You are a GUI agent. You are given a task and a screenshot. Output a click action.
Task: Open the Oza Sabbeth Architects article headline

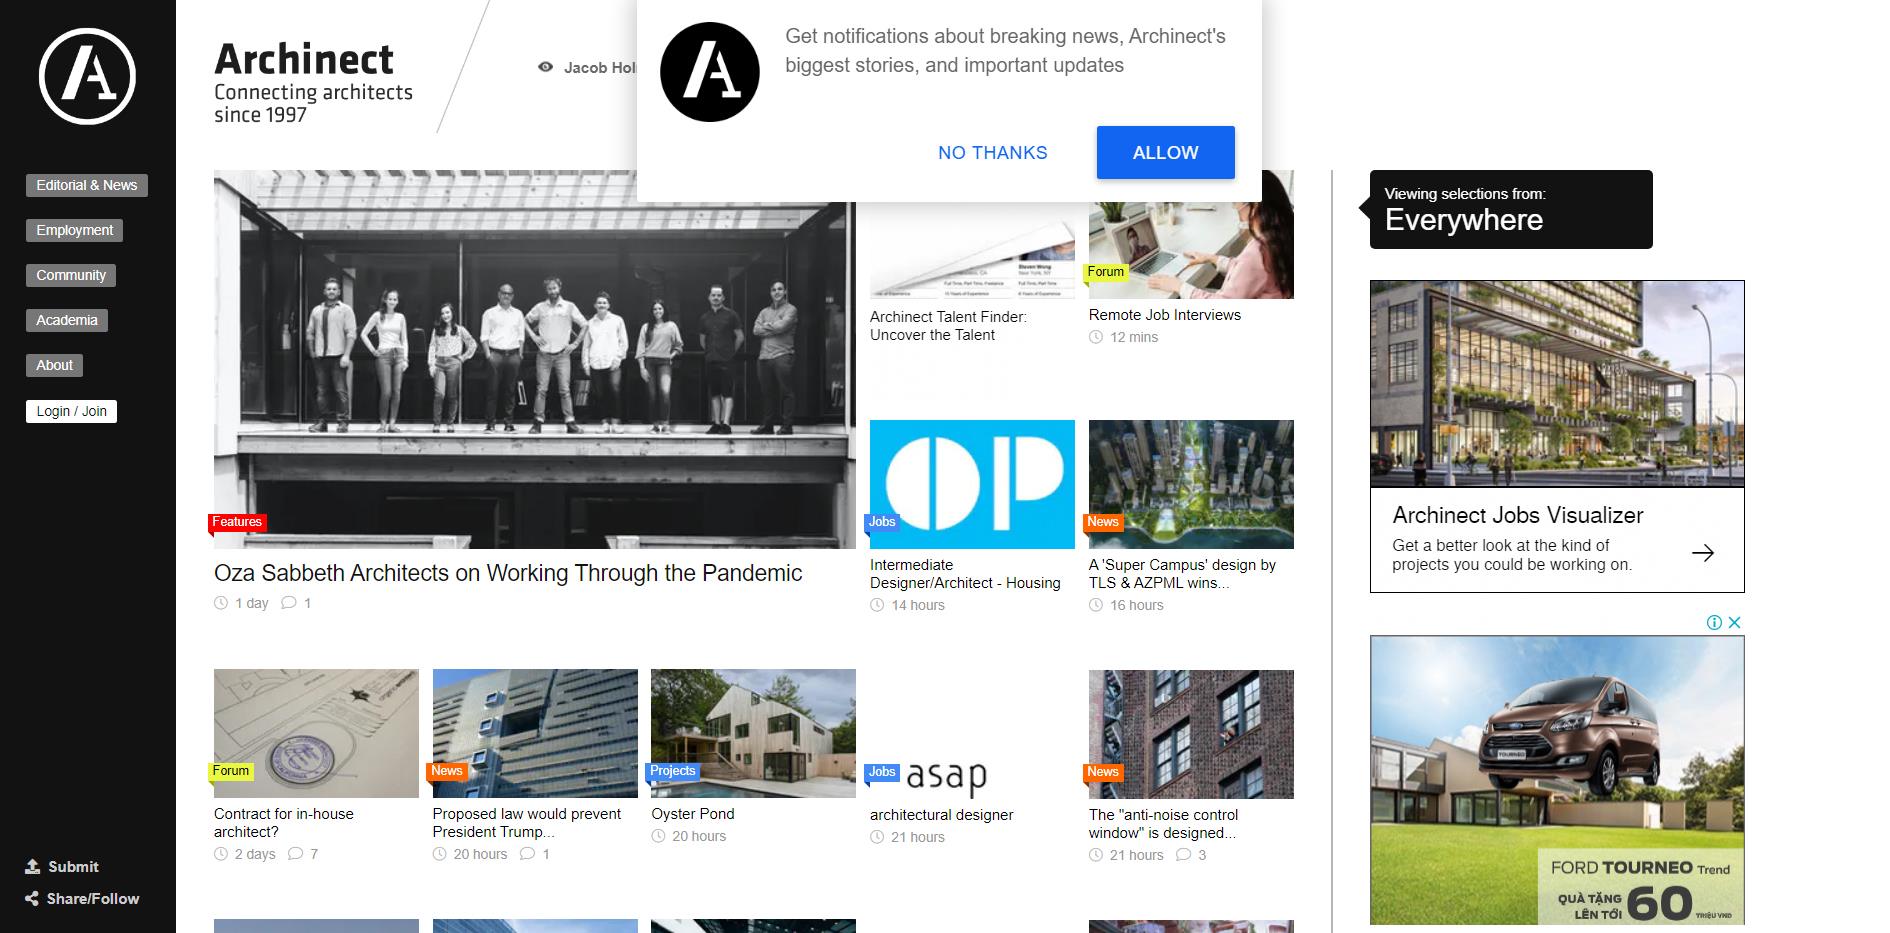point(507,573)
